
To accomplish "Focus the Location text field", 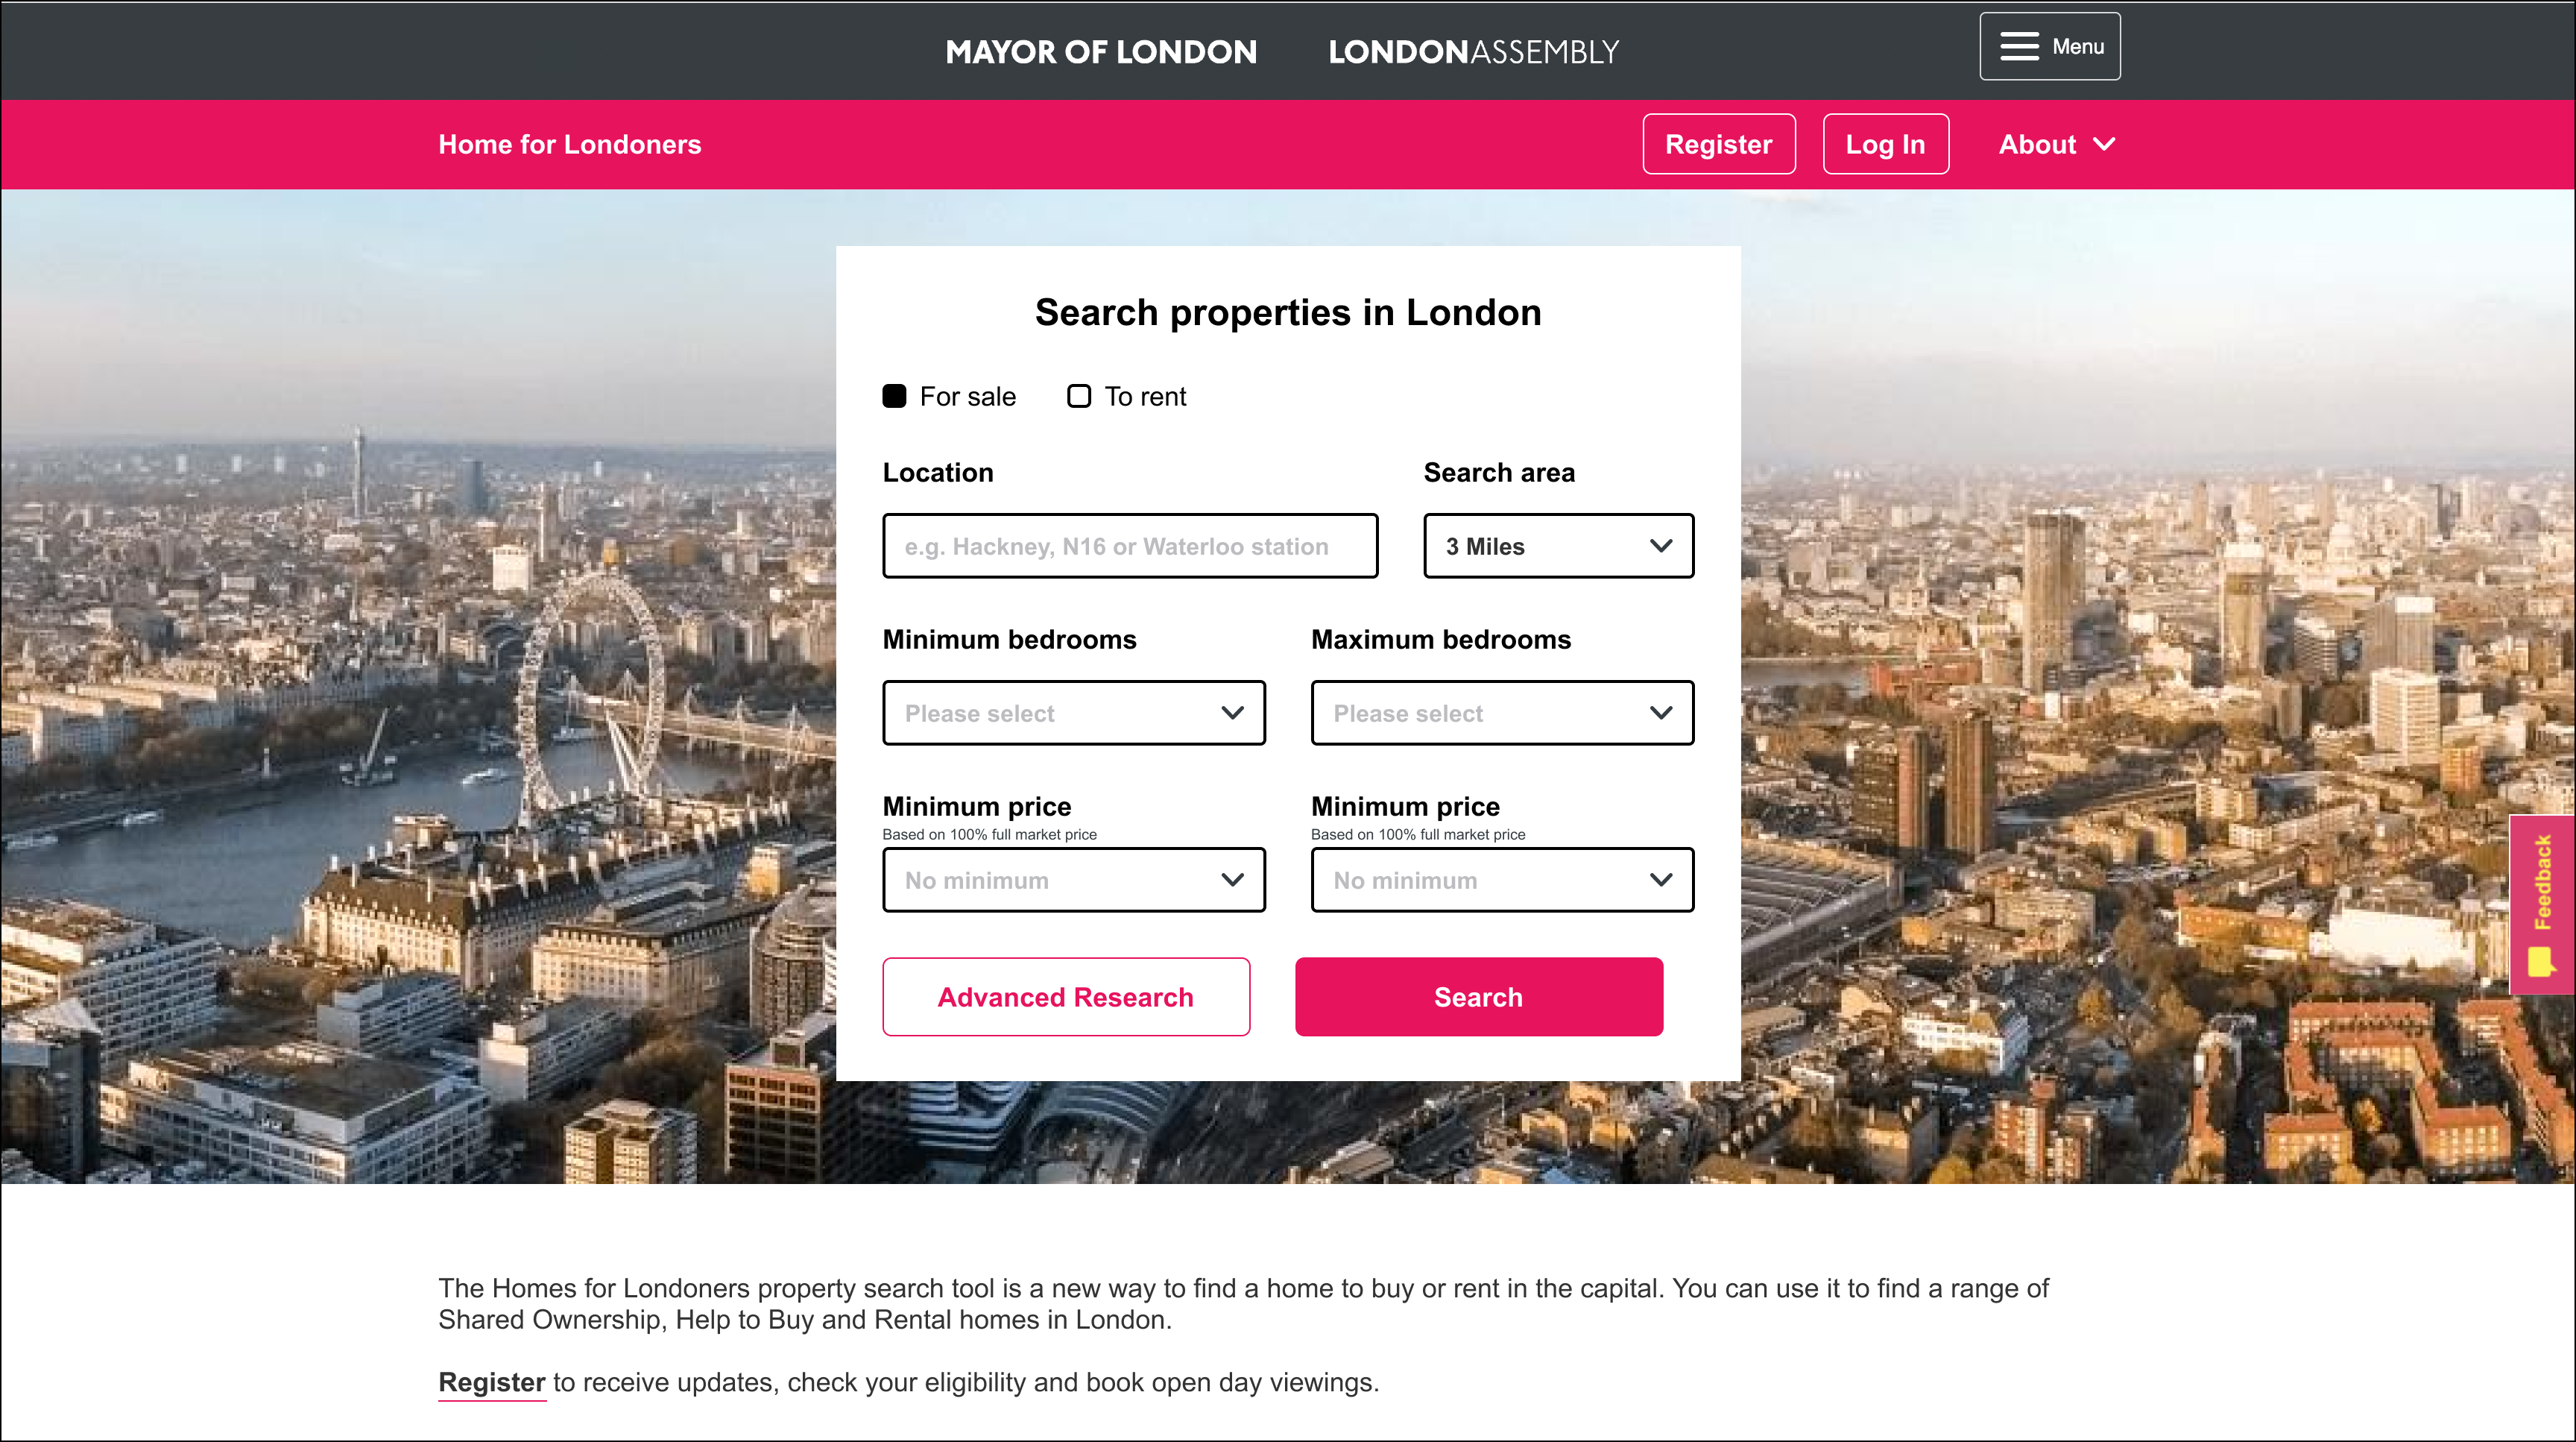I will 1130,546.
